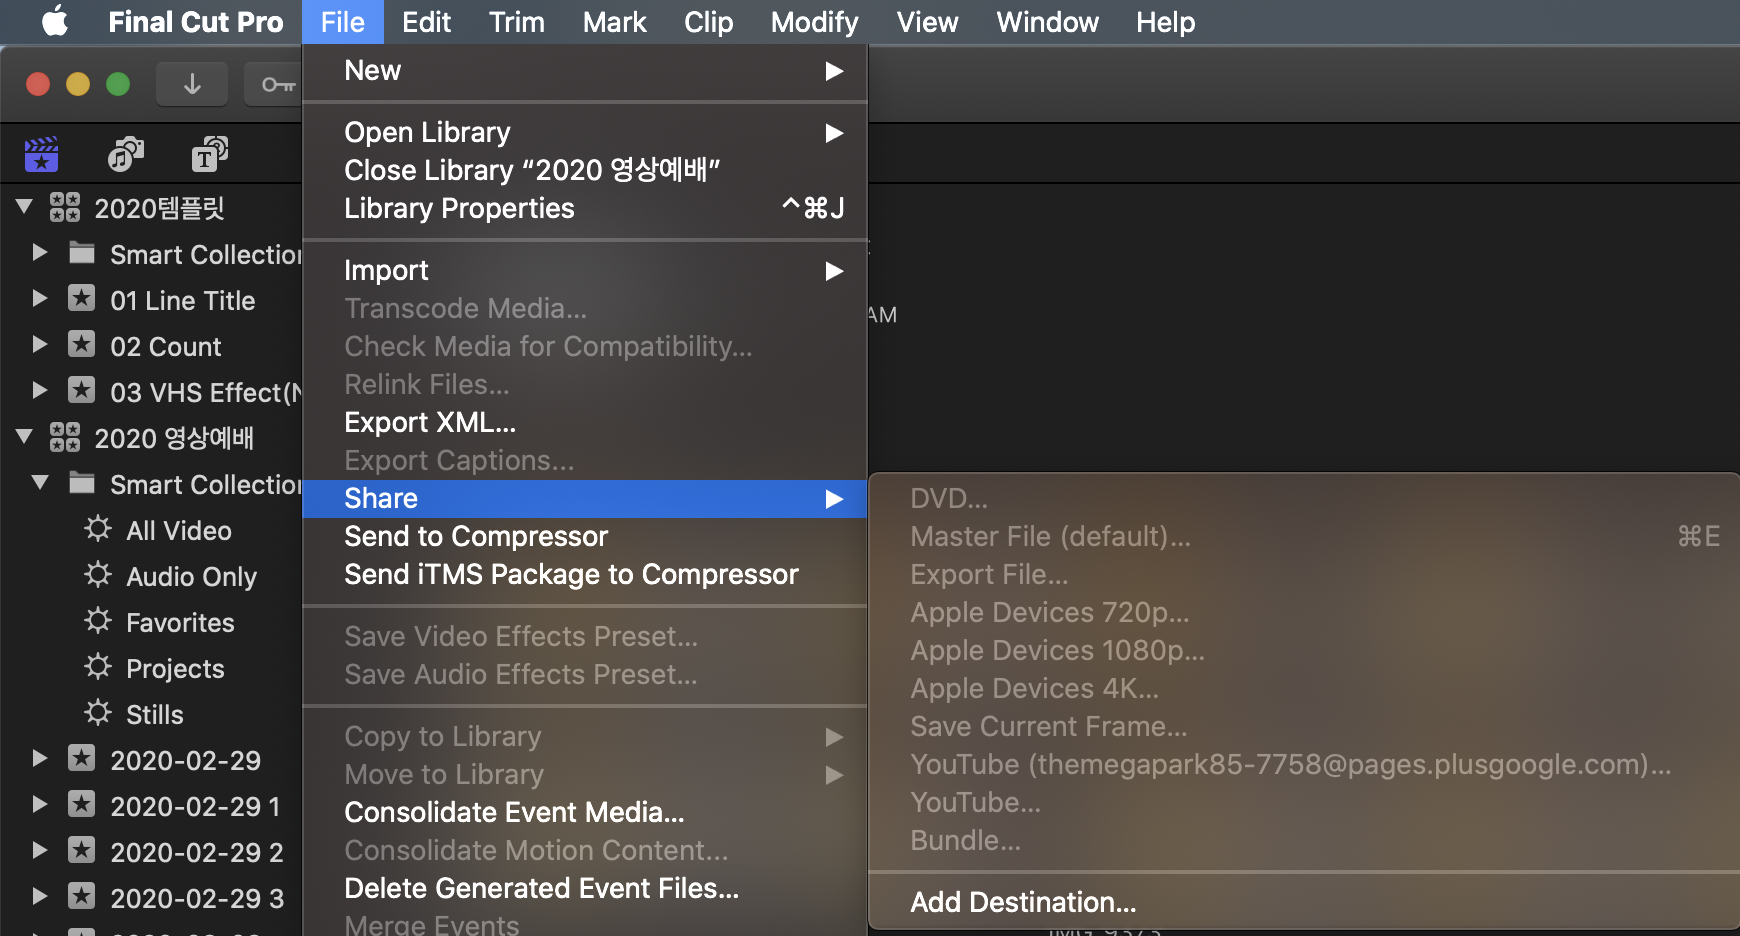
Task: Select Projects smart collection
Action: click(x=175, y=668)
